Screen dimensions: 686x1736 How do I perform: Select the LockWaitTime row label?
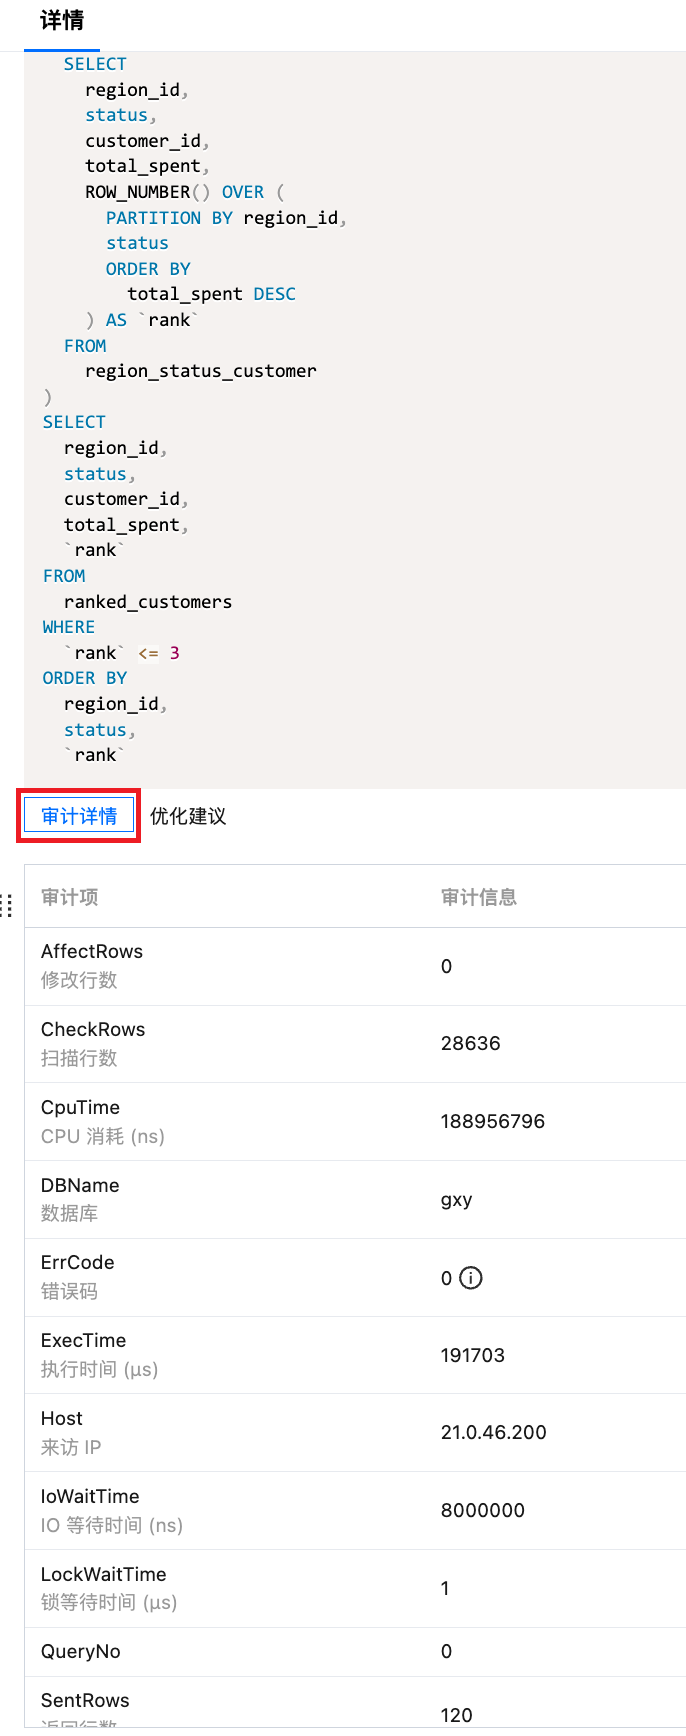(x=103, y=1575)
